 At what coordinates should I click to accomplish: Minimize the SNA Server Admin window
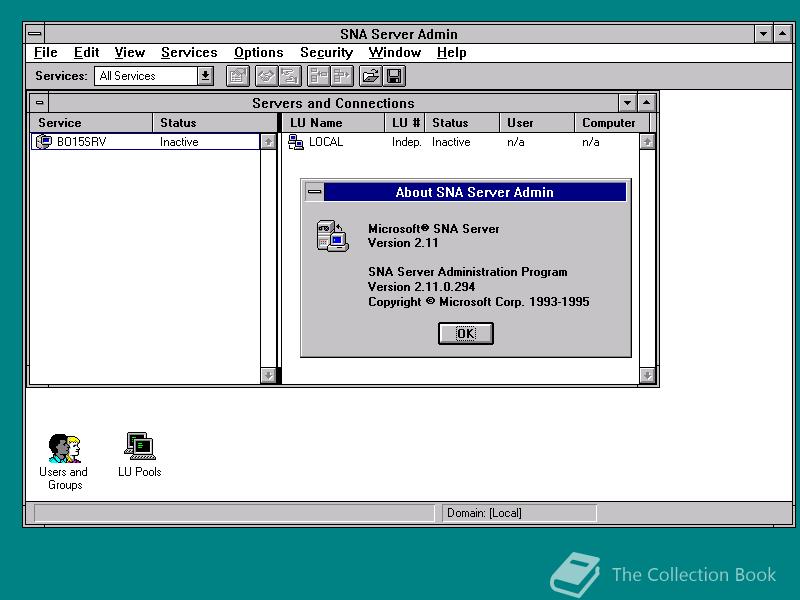pyautogui.click(x=763, y=34)
